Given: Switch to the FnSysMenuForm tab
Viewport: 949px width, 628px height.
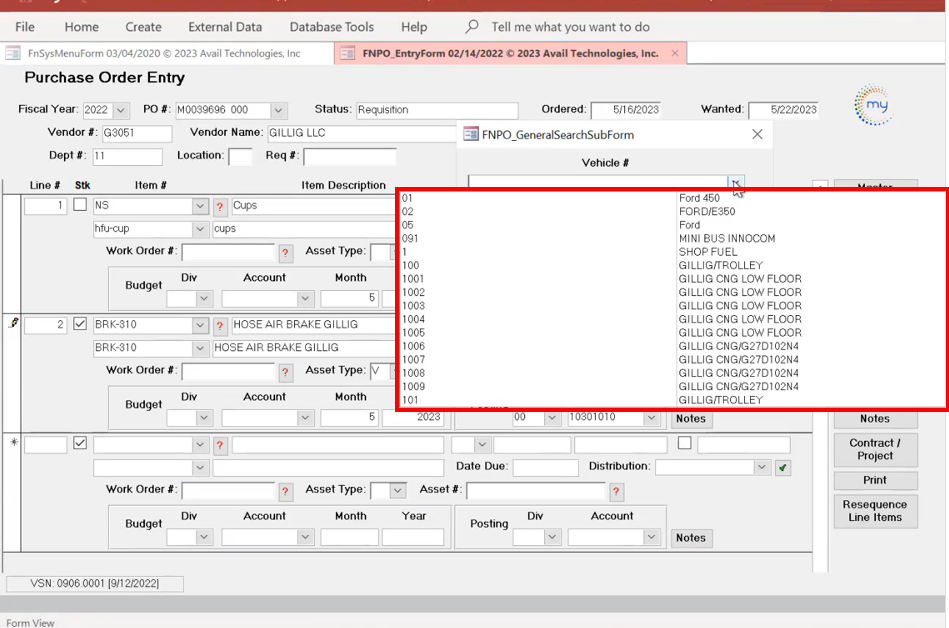Looking at the screenshot, I should (162, 53).
